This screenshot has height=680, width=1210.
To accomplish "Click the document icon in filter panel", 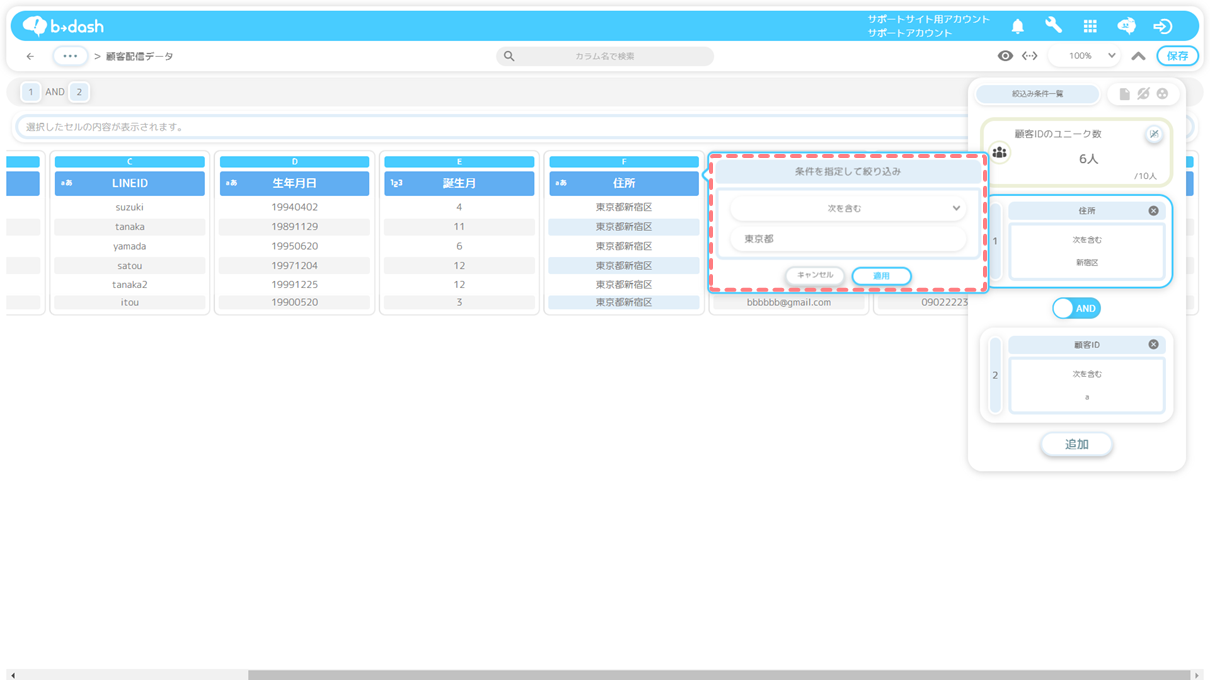I will [1124, 94].
